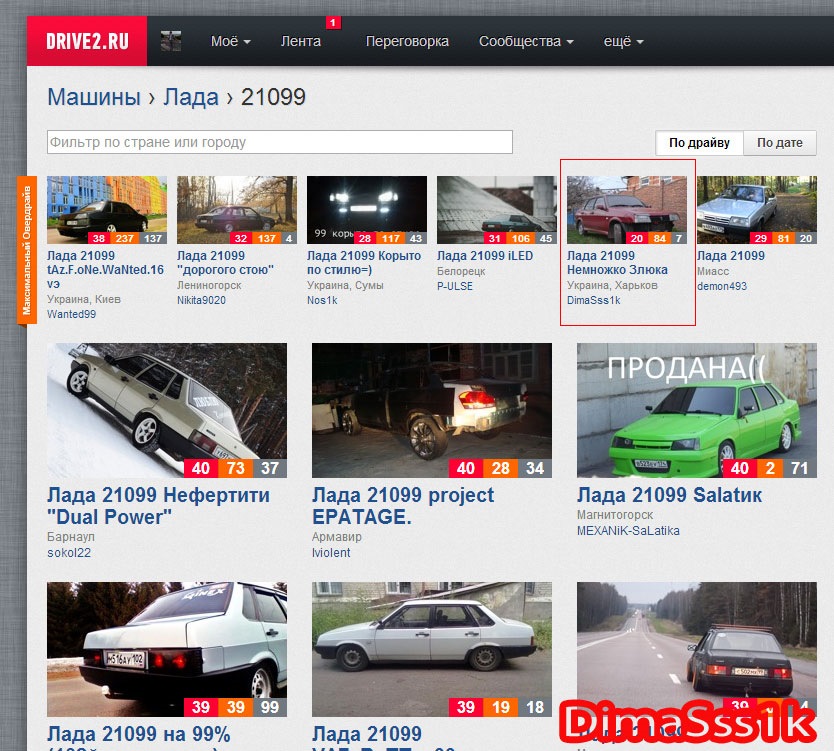Click the DRIVE2.RU logo

87,41
